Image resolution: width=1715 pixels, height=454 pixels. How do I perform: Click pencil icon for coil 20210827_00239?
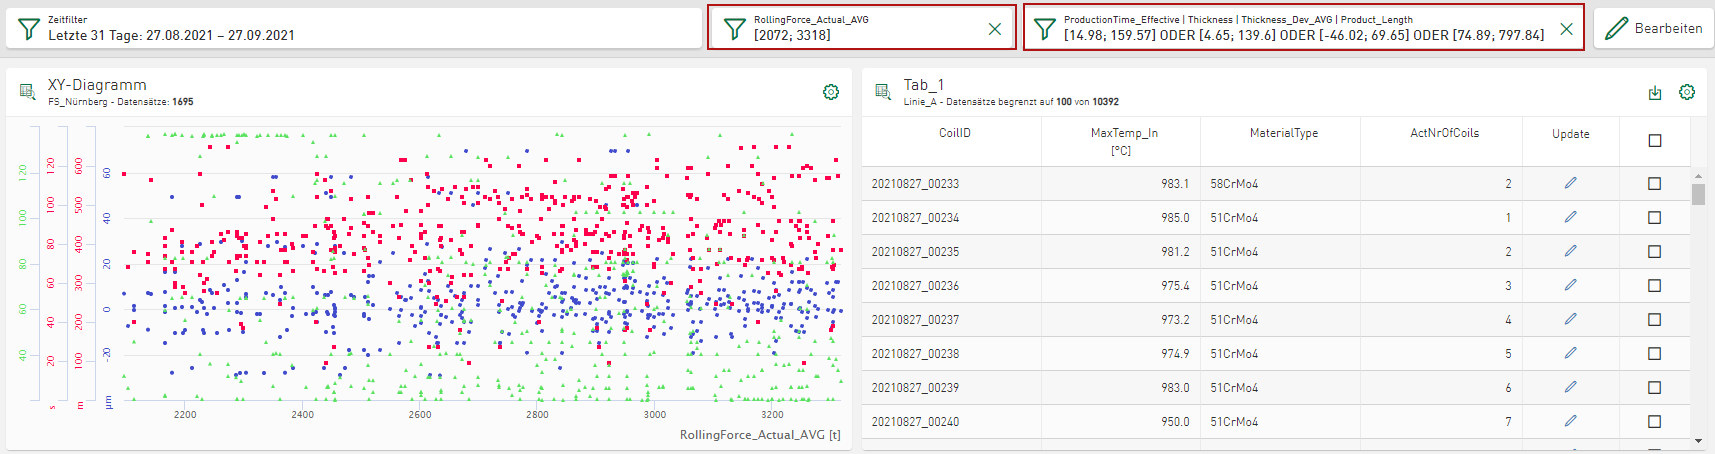click(1570, 387)
